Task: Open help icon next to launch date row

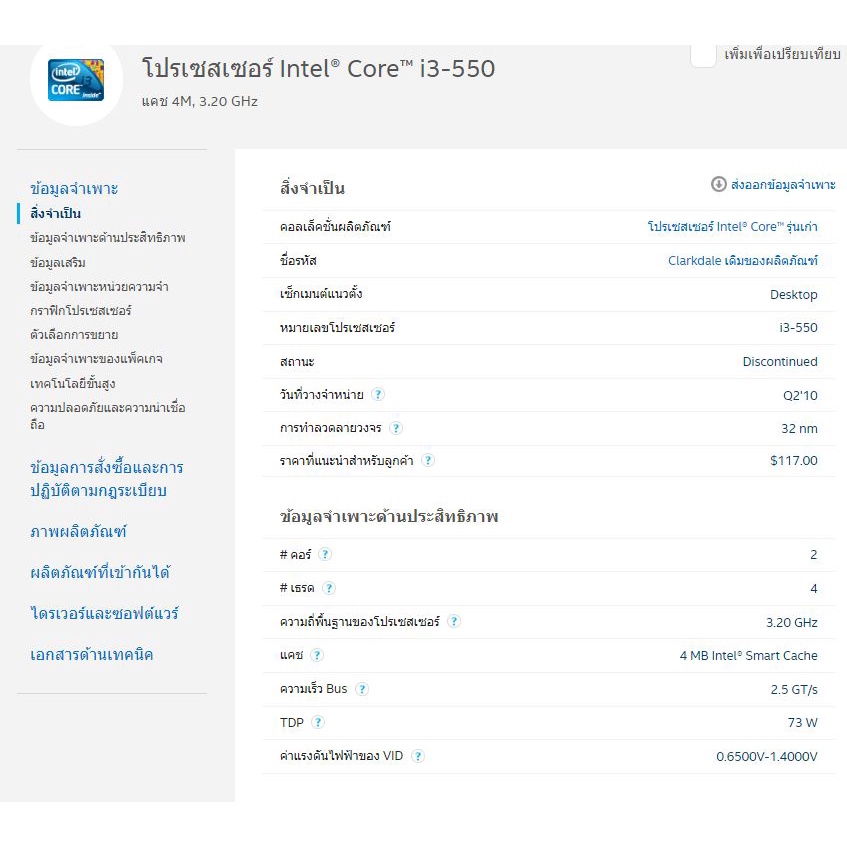Action: click(378, 395)
